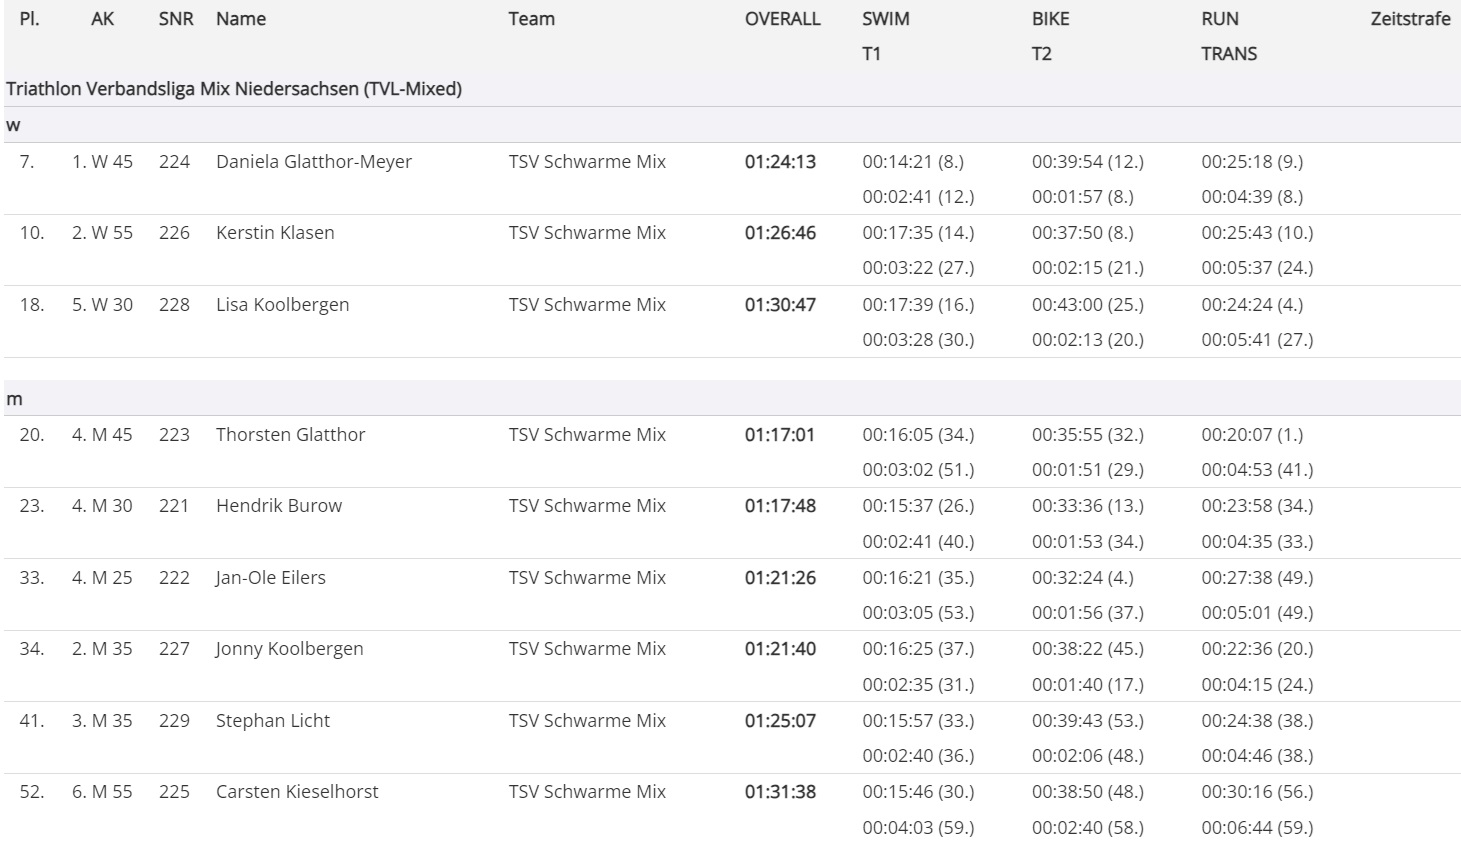Select Hendrik Burow's name
The width and height of the screenshot is (1461, 842).
[x=278, y=506]
